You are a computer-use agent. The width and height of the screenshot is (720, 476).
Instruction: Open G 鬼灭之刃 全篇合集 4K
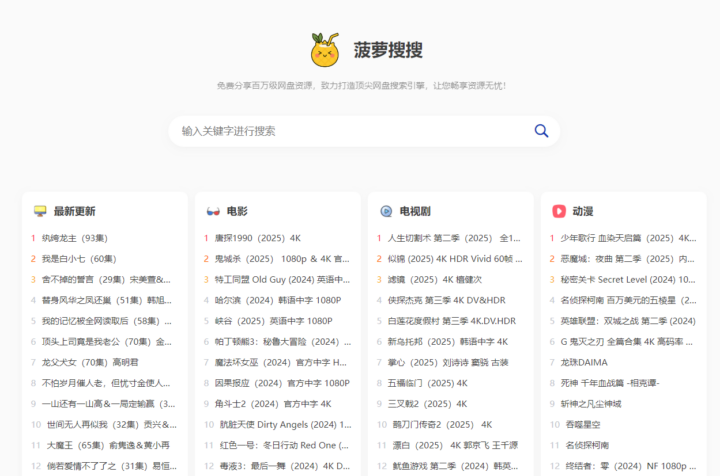[627, 342]
